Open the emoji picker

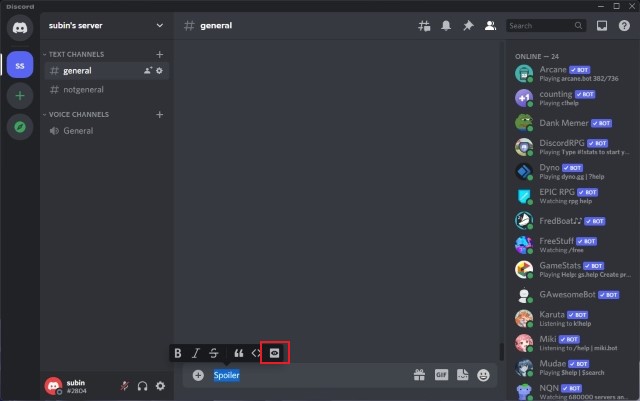point(484,375)
